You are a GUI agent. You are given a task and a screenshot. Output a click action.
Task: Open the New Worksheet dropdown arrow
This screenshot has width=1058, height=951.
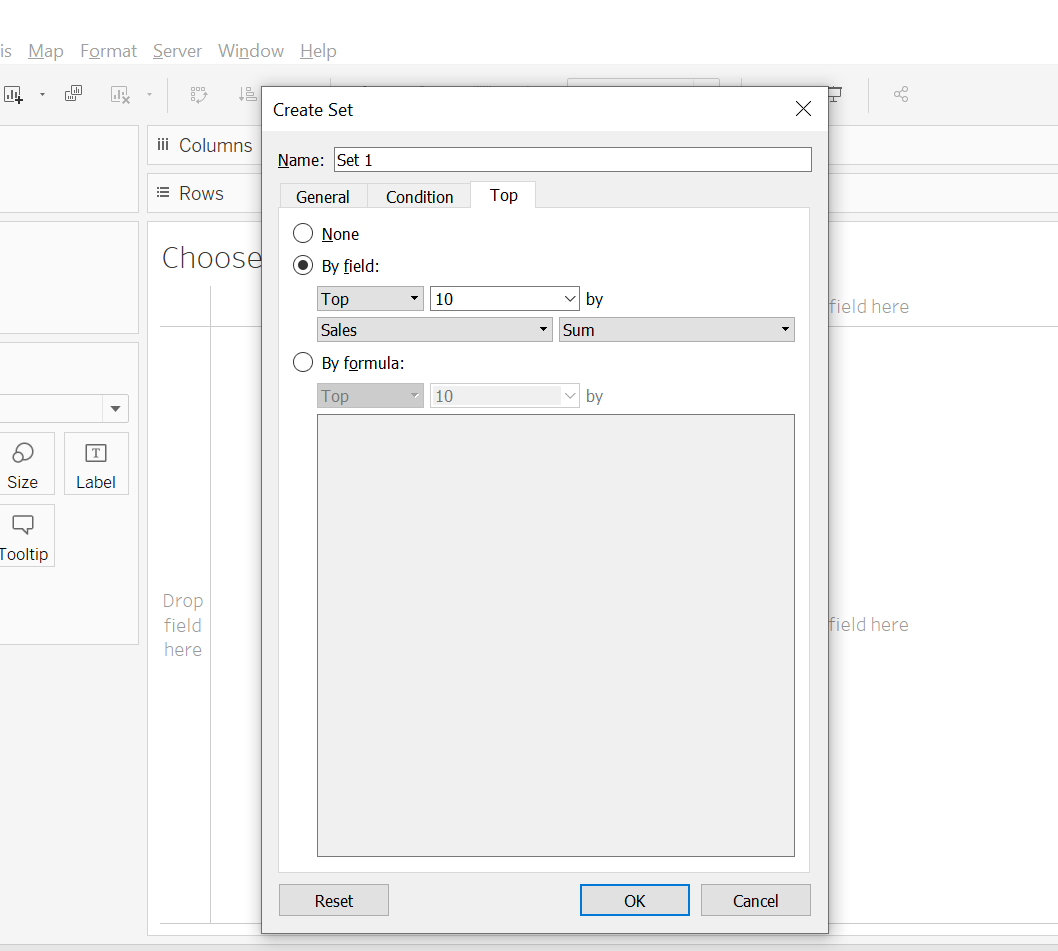pyautogui.click(x=42, y=94)
